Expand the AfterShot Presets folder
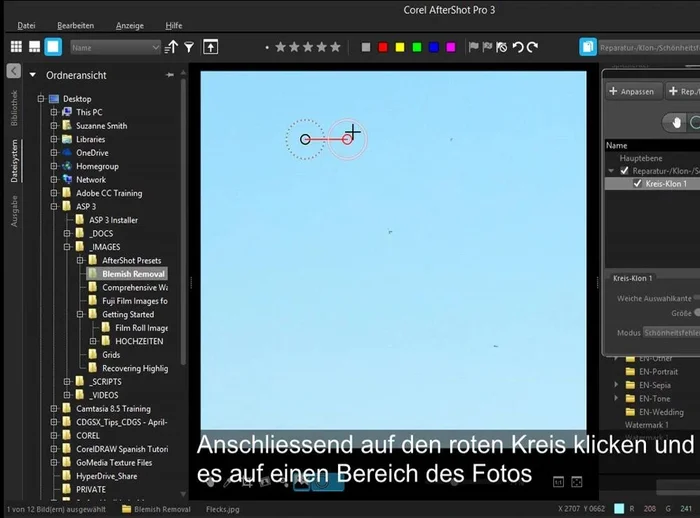700x518 pixels. tap(80, 260)
